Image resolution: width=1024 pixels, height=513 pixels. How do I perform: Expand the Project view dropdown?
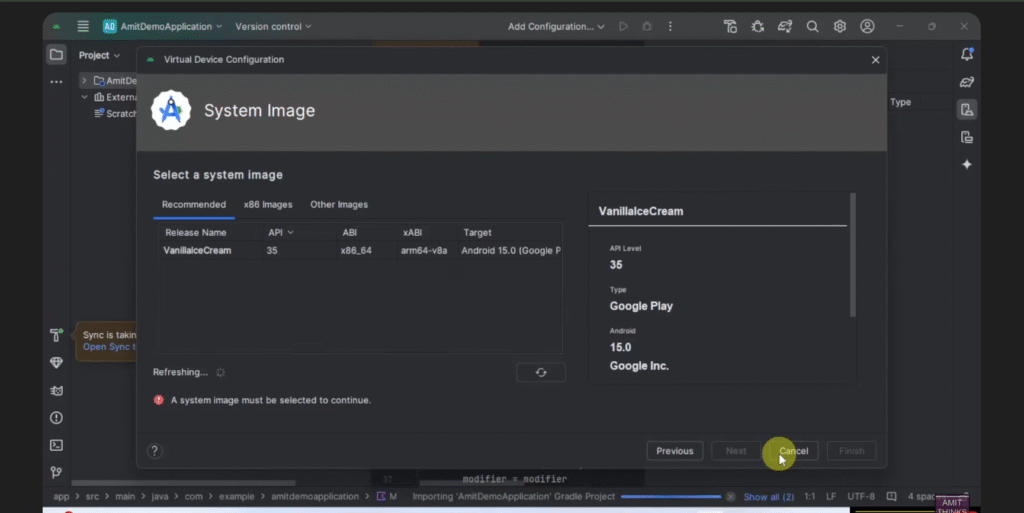[99, 55]
